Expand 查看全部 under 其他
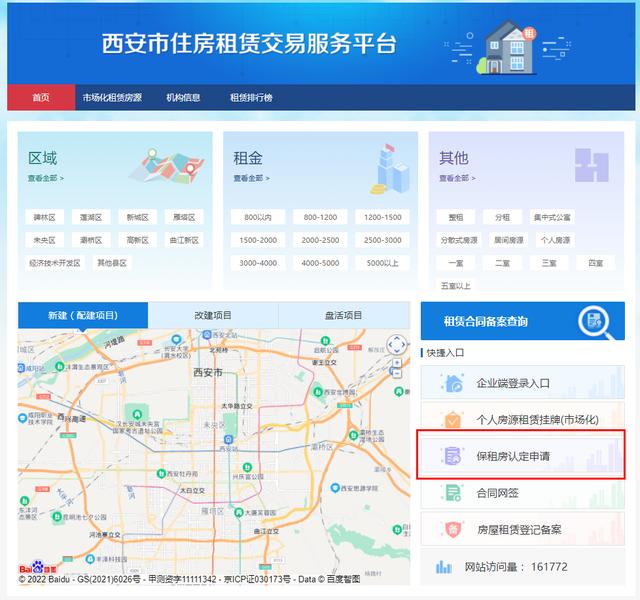The width and height of the screenshot is (640, 600). pos(457,178)
